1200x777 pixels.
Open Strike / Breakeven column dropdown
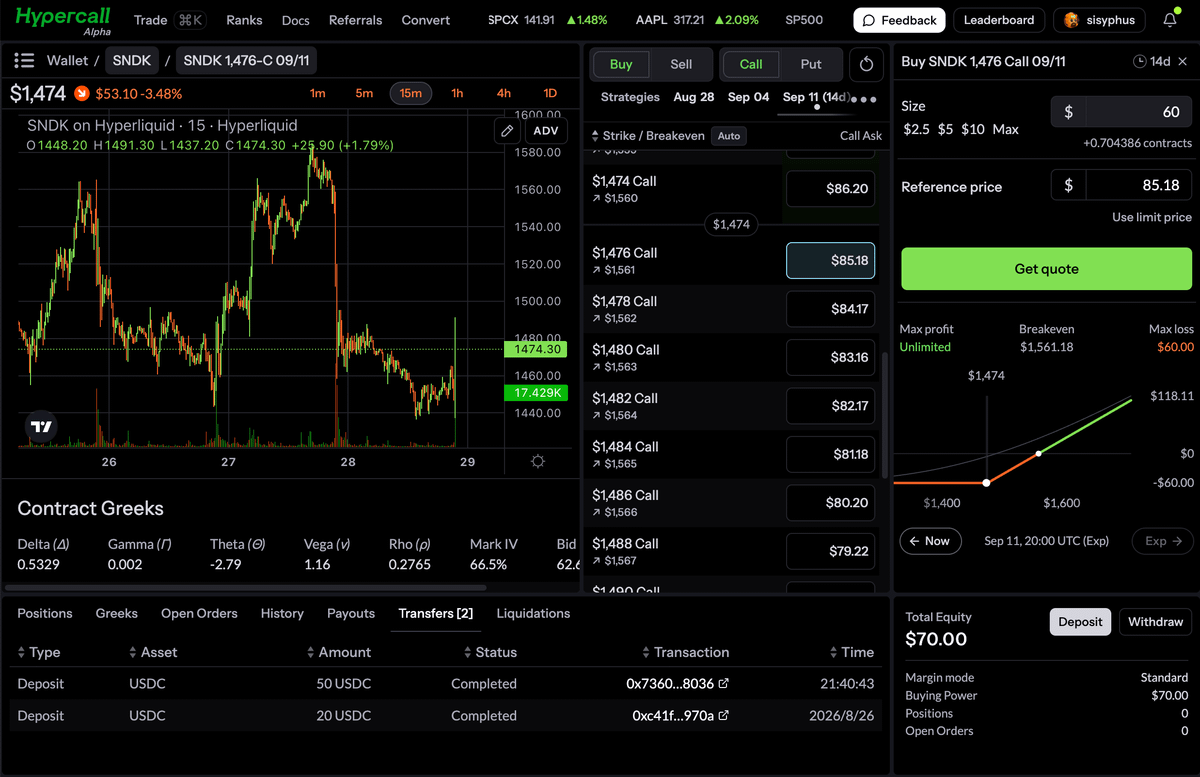tap(648, 135)
